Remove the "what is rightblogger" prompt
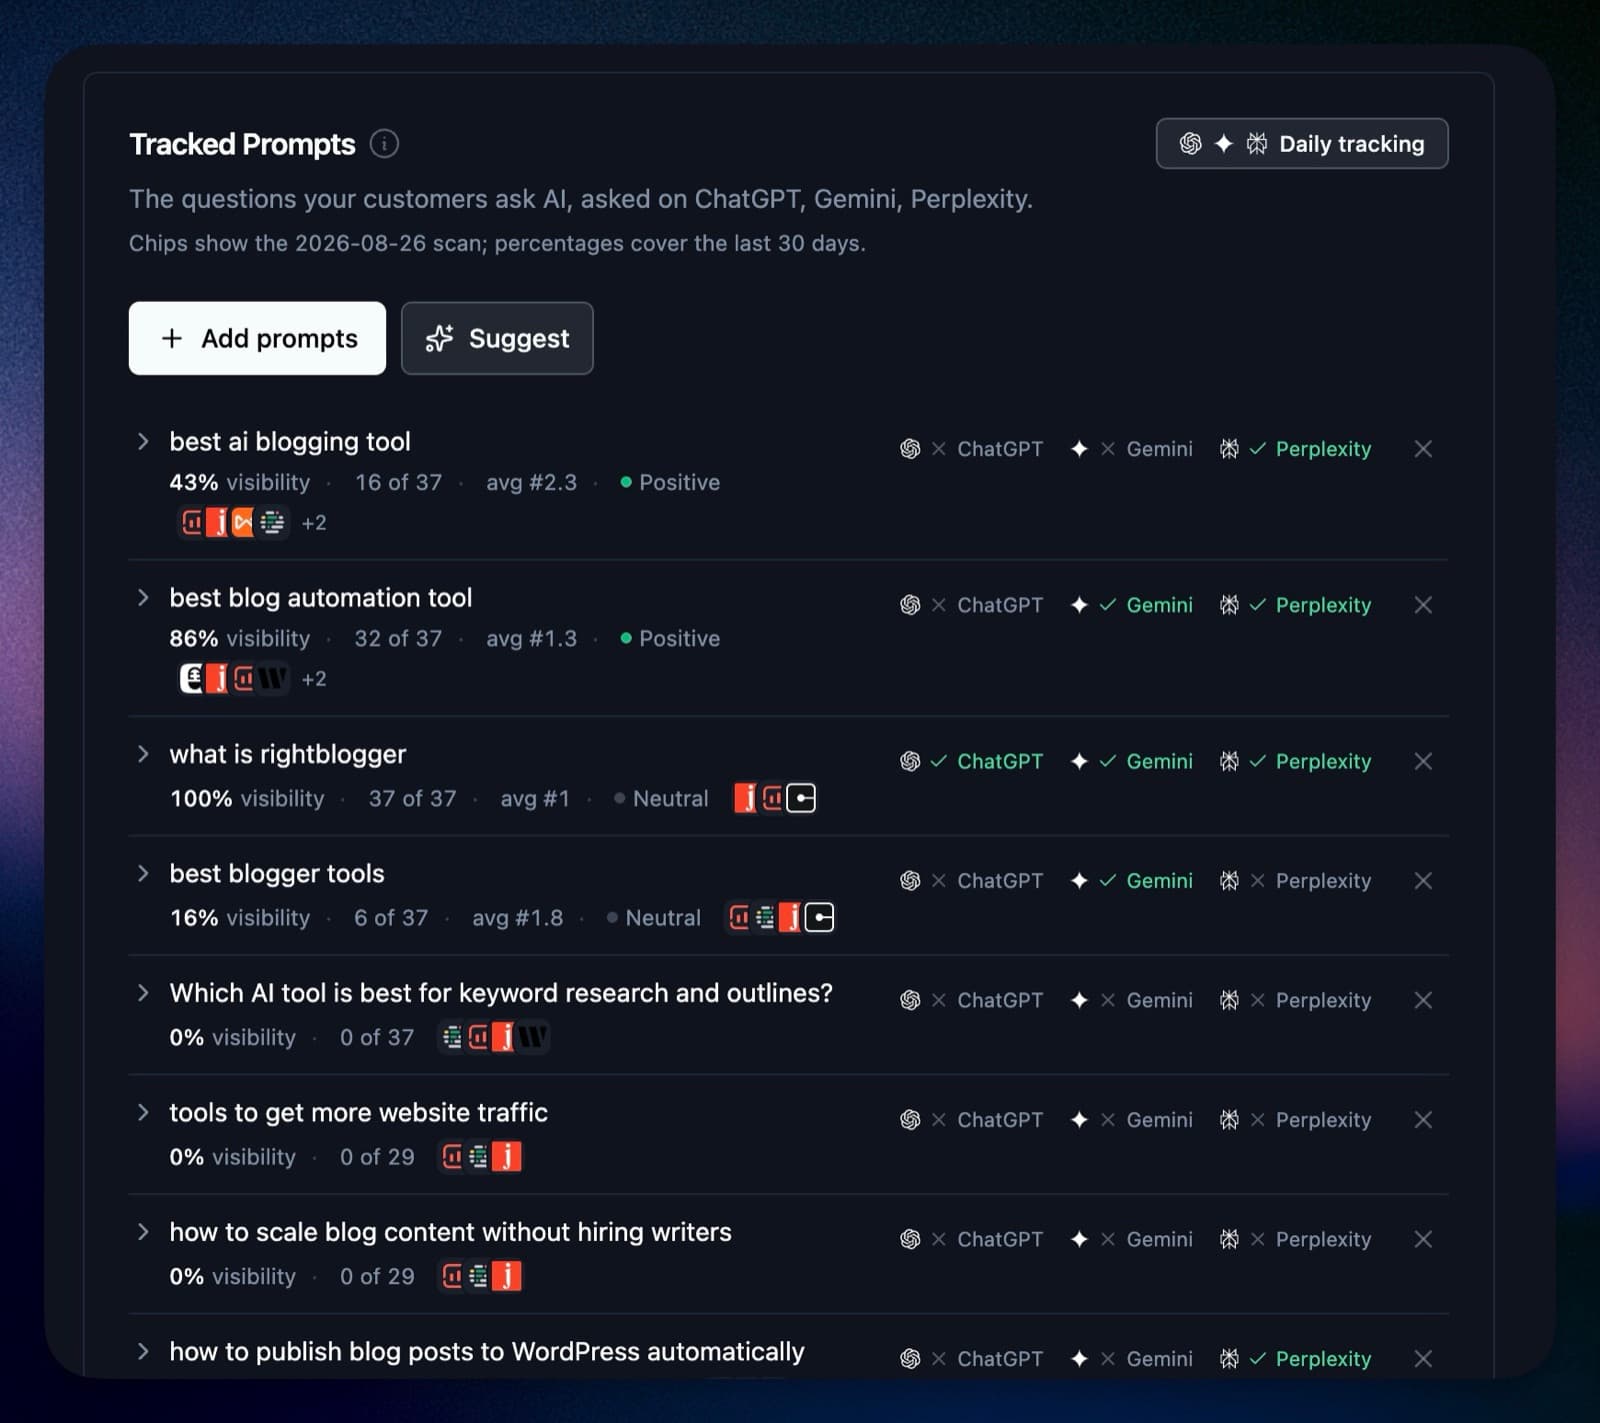Screen dimensions: 1600x1423 [1423, 761]
